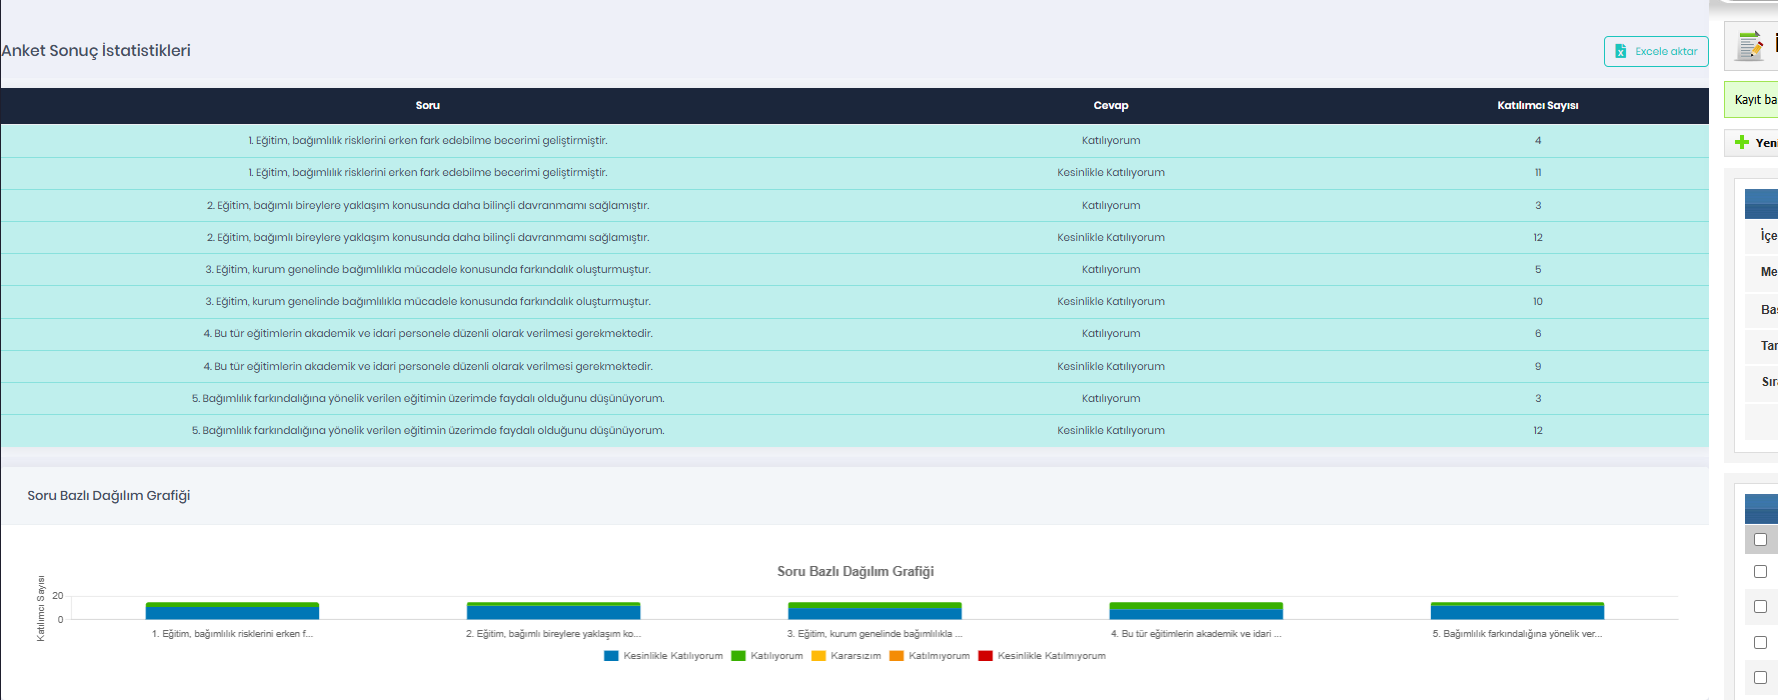Click the Soru column header
1778x700 pixels.
pos(427,105)
